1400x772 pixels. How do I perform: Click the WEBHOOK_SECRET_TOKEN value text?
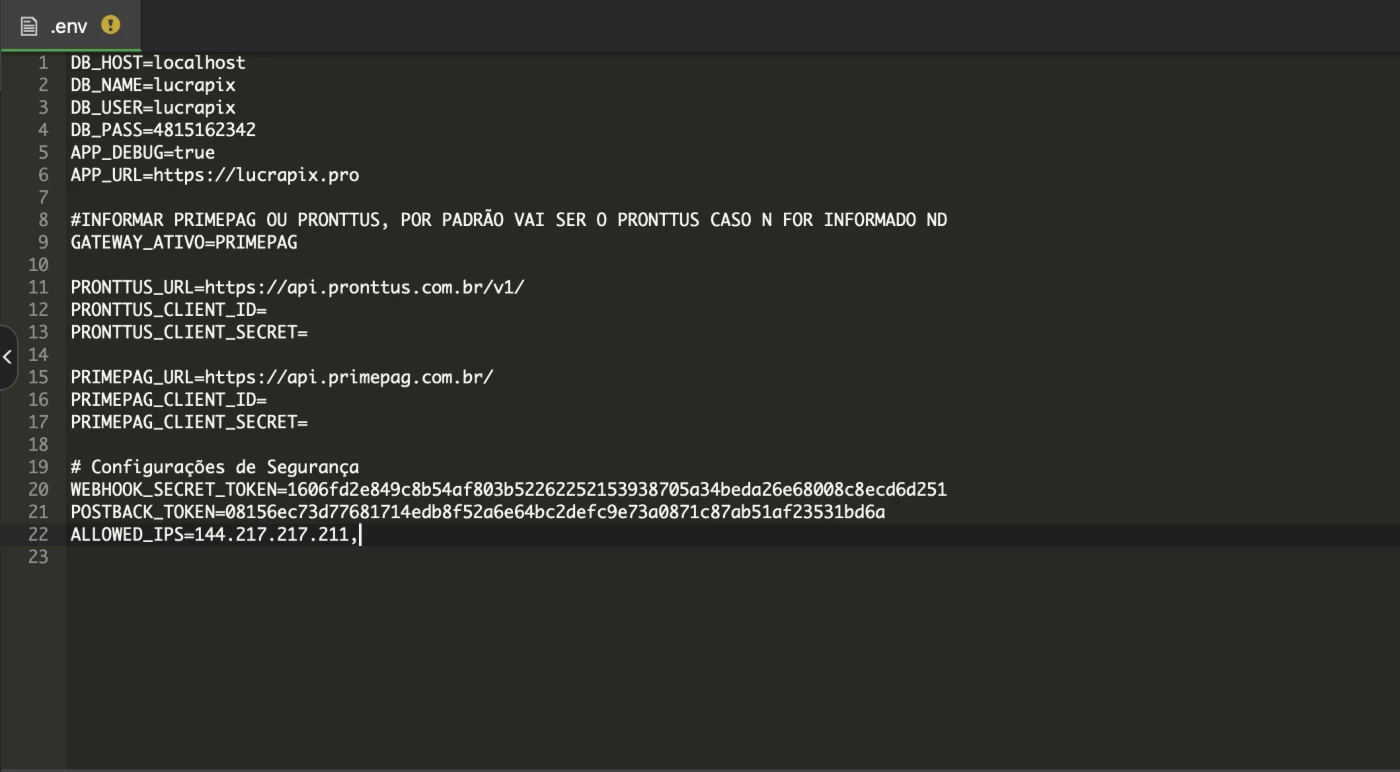pyautogui.click(x=617, y=490)
